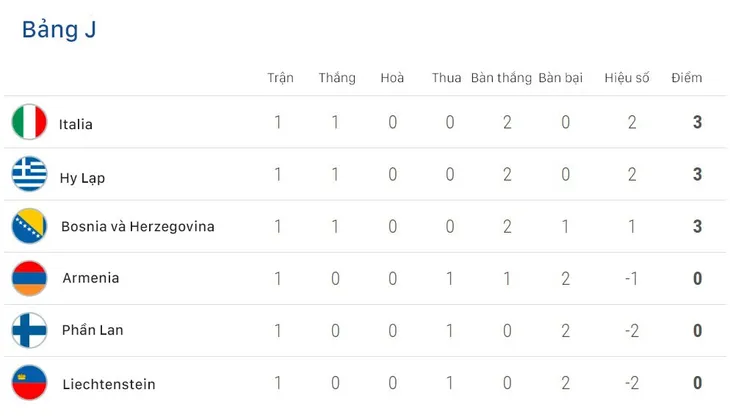Screen dimensions: 730x417
Task: Open the Italia team link
Action: tap(75, 124)
